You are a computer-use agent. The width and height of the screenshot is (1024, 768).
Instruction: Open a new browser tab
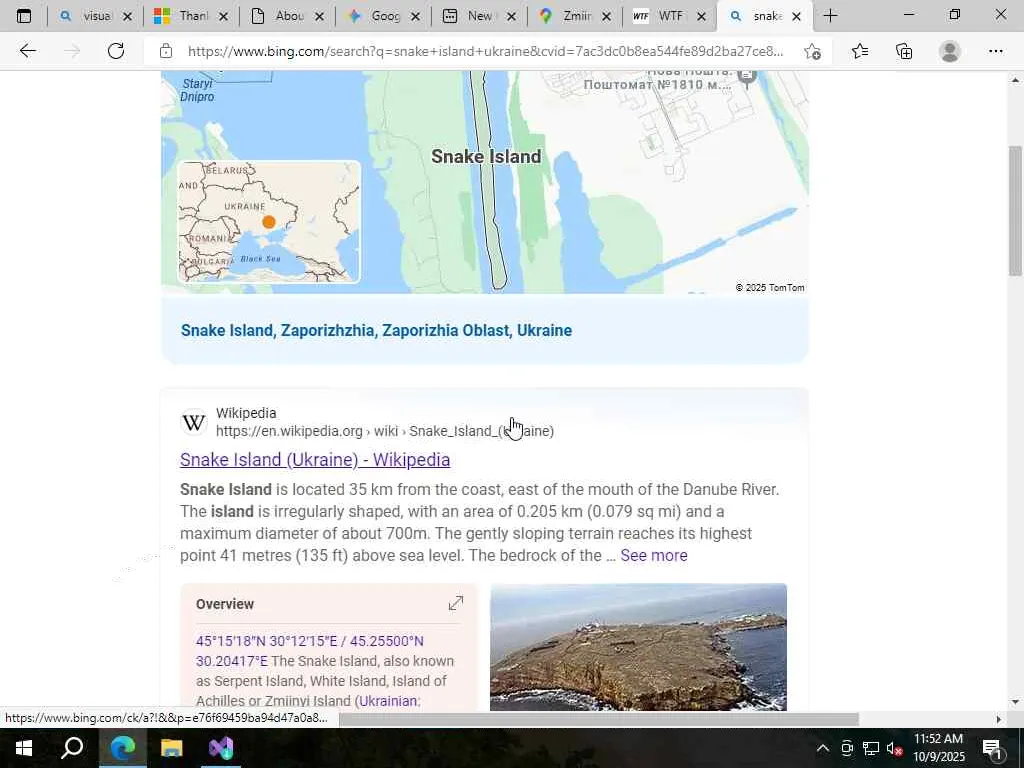[x=830, y=16]
